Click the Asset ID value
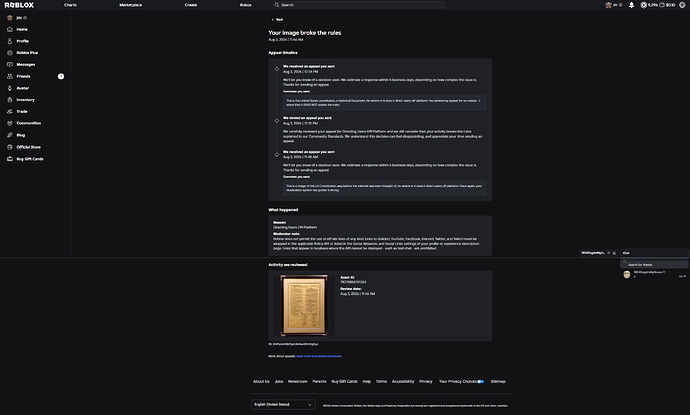Image resolution: width=690 pixels, height=415 pixels. [353, 282]
